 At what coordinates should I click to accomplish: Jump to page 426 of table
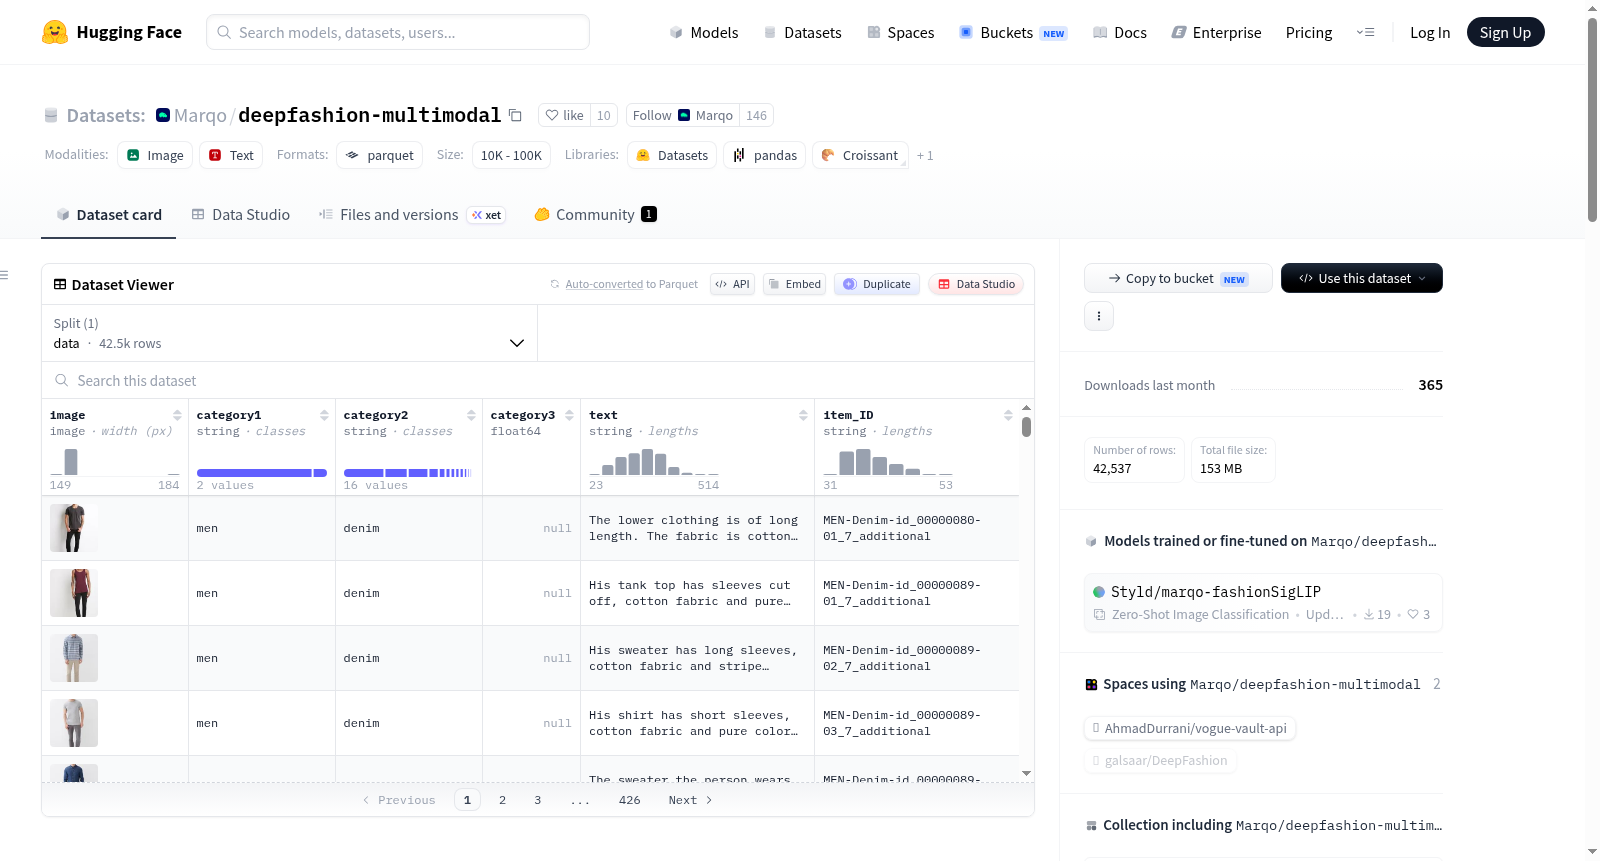coord(629,800)
